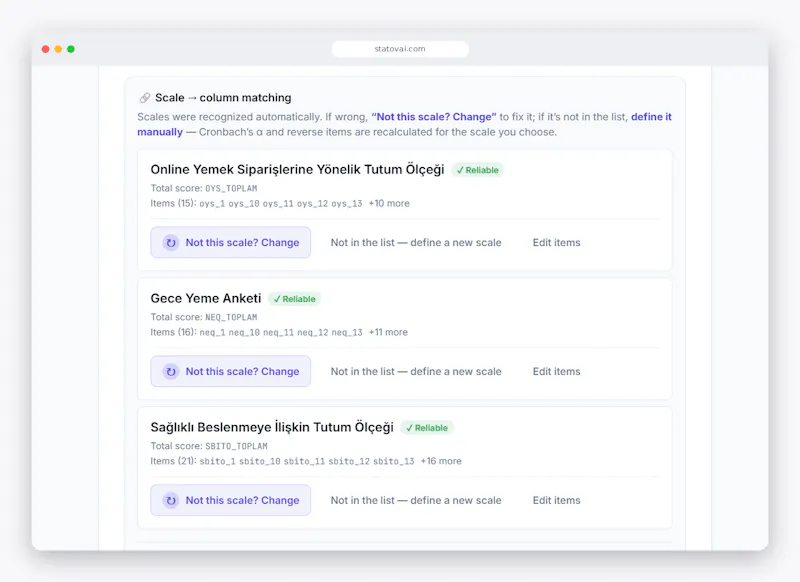Expand "+11 more" items for NEQ scale

pyautogui.click(x=388, y=332)
